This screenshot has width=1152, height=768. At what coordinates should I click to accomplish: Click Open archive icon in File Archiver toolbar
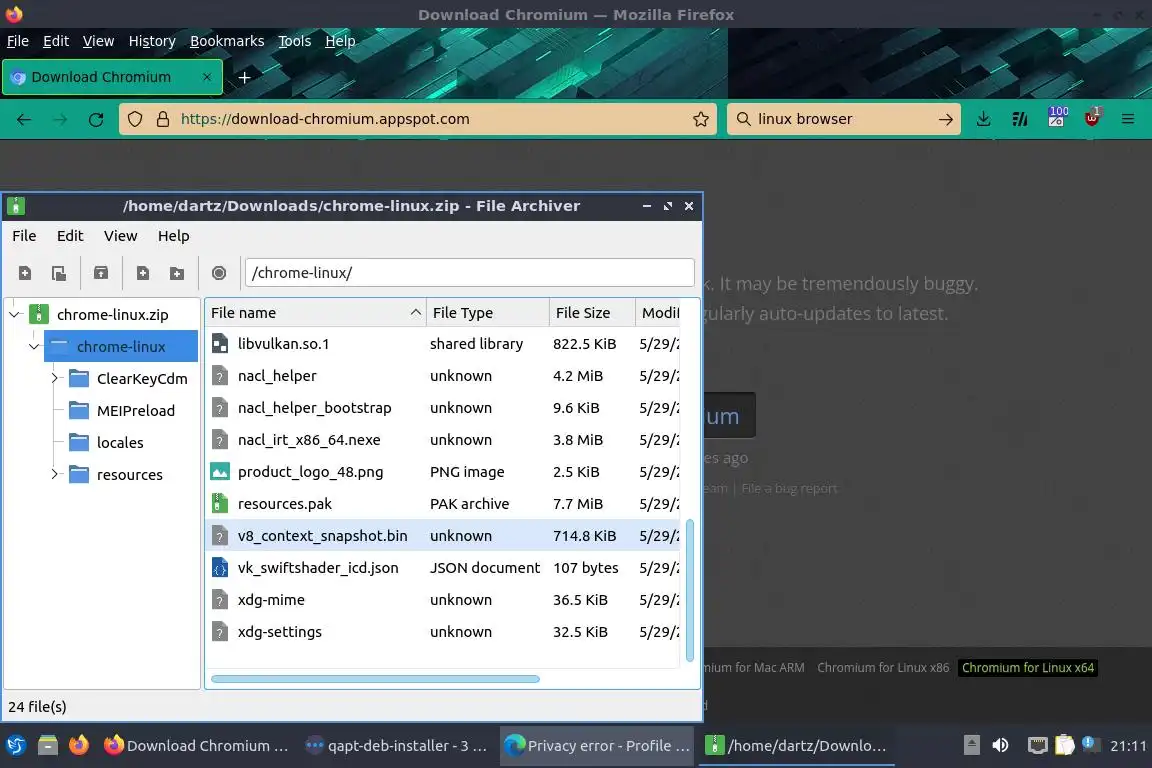click(59, 273)
